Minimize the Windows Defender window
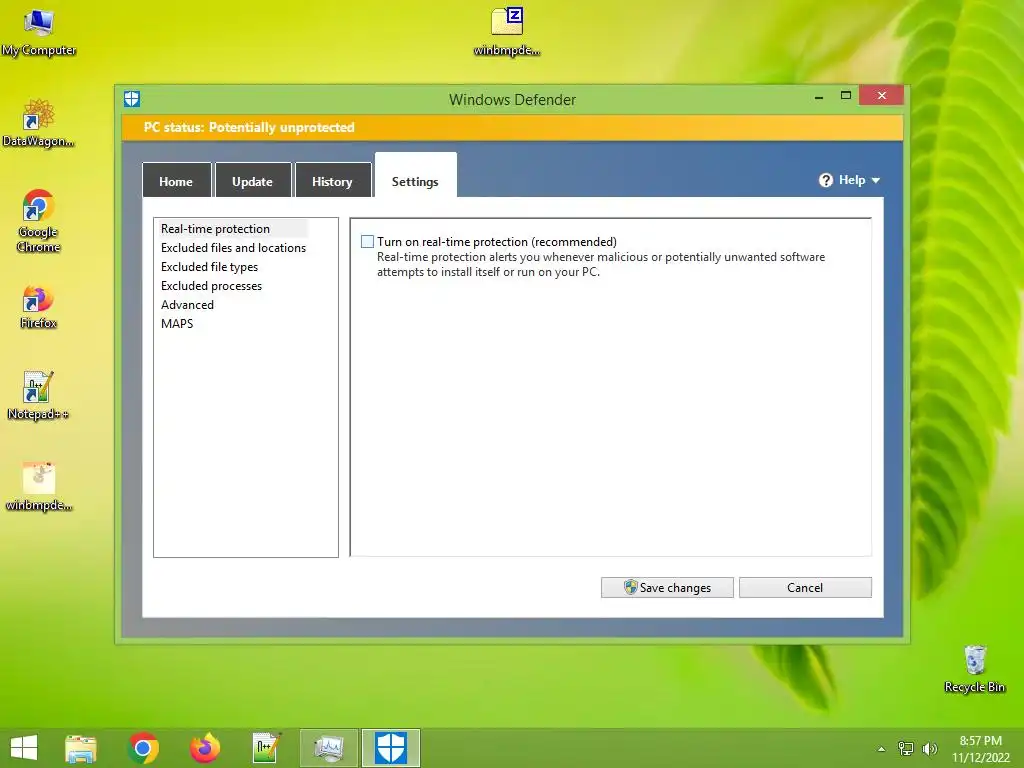The width and height of the screenshot is (1024, 768). pos(819,96)
